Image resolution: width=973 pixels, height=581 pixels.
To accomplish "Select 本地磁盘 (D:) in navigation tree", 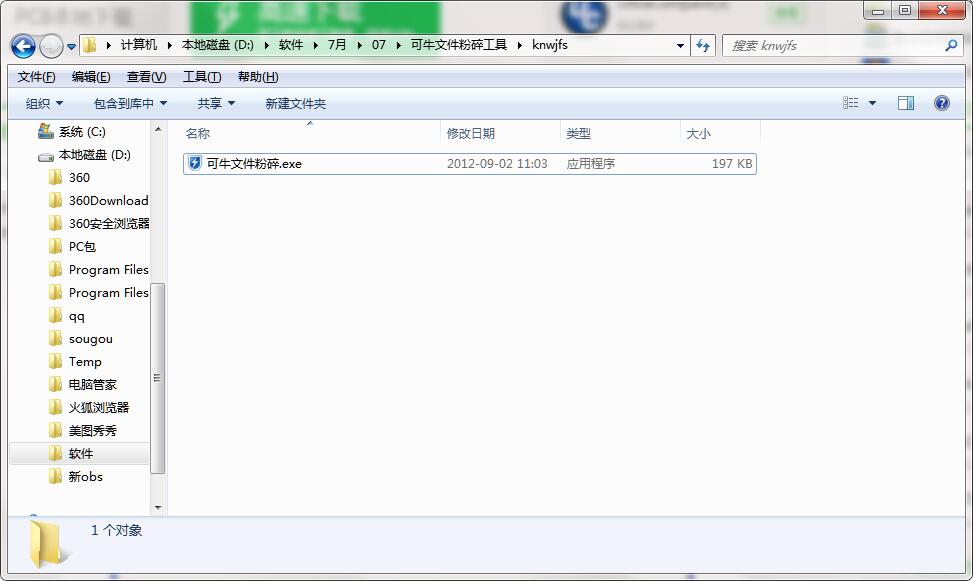I will tap(94, 155).
